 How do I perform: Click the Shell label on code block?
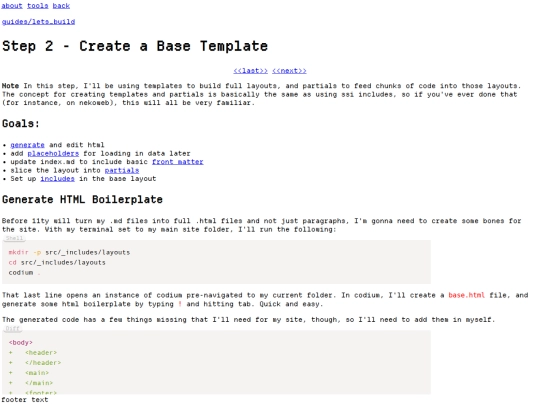click(14, 238)
